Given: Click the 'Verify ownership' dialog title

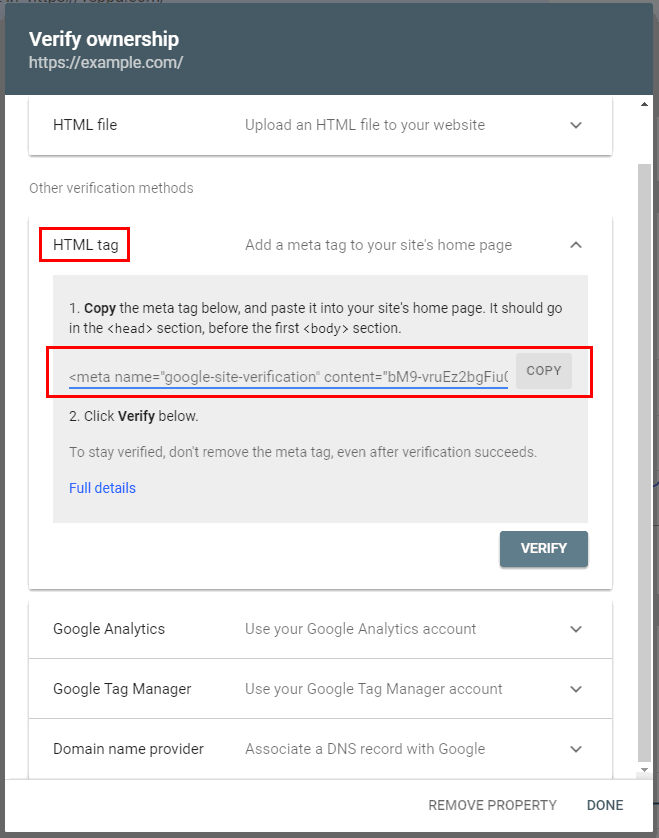Looking at the screenshot, I should (x=104, y=39).
